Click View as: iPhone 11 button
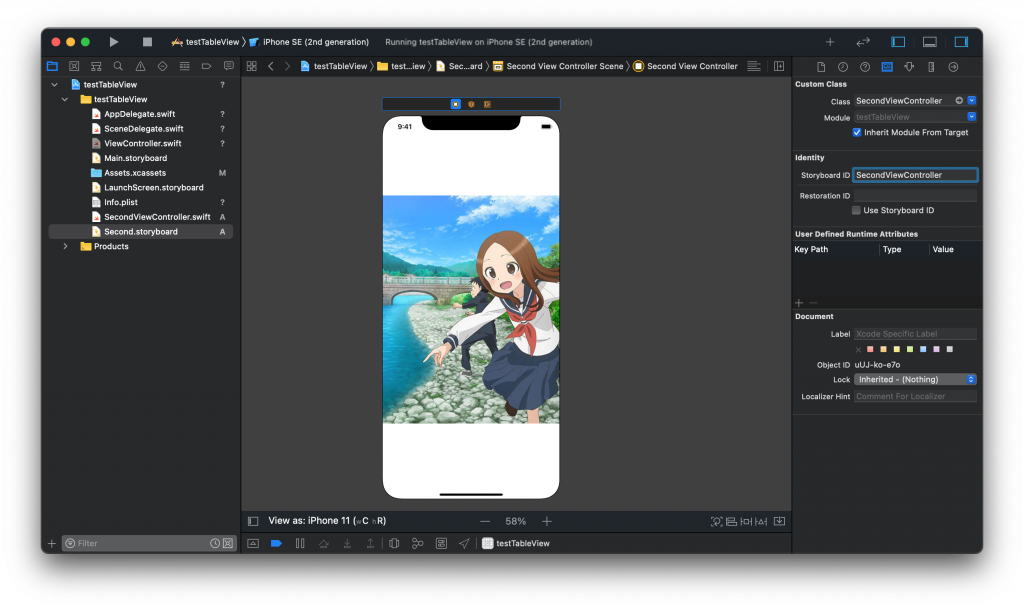 coord(327,521)
